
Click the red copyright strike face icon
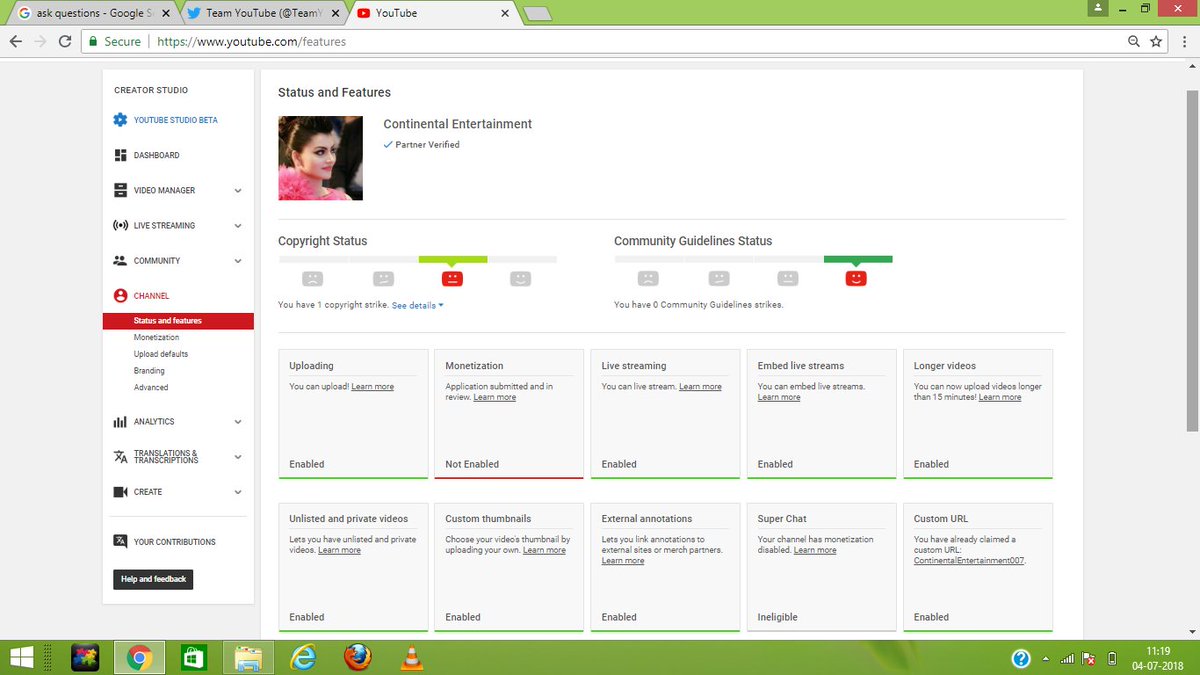pyautogui.click(x=452, y=279)
